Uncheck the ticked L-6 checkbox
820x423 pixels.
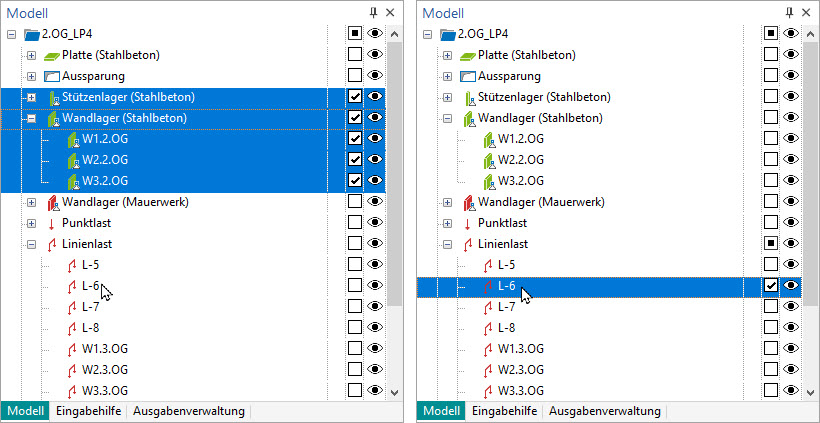click(771, 286)
